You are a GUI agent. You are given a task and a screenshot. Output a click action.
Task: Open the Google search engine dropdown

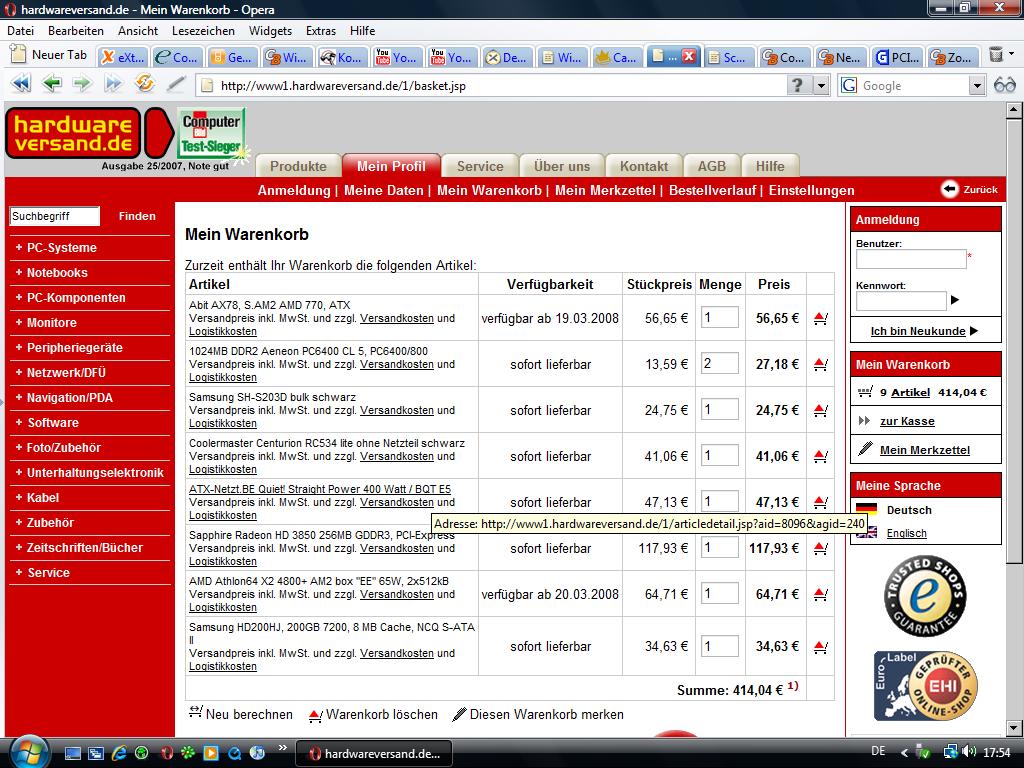tap(977, 86)
